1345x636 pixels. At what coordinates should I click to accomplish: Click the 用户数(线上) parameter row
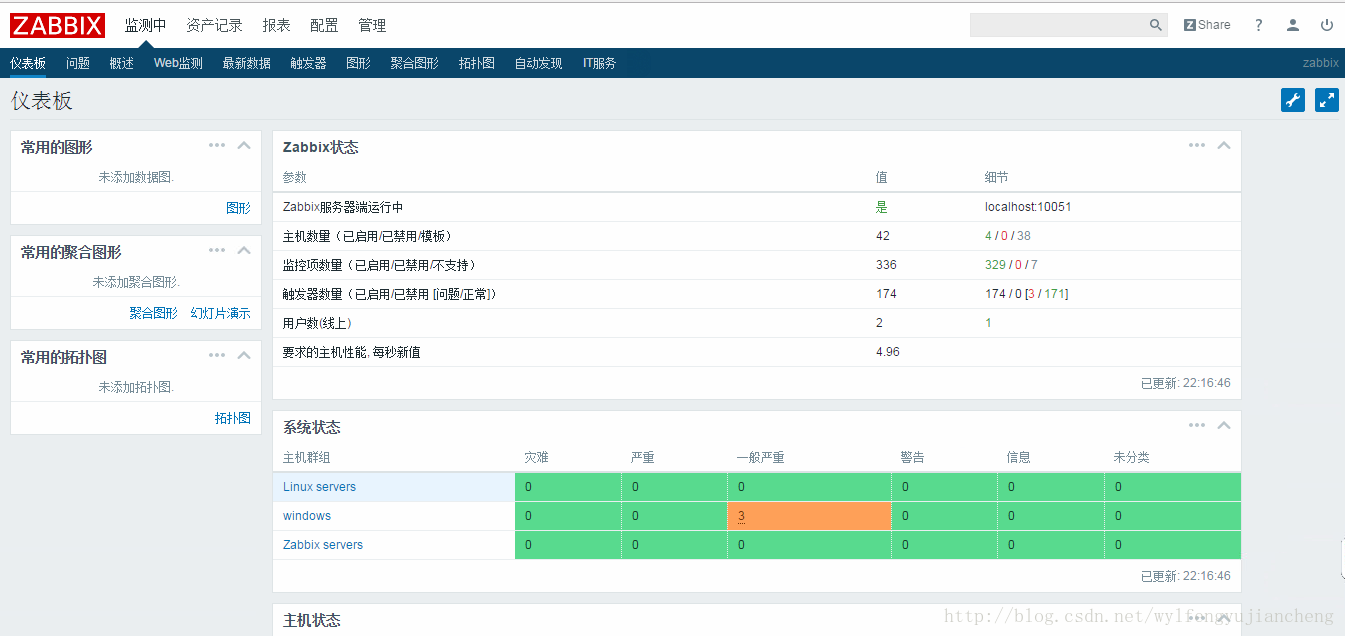[x=757, y=323]
